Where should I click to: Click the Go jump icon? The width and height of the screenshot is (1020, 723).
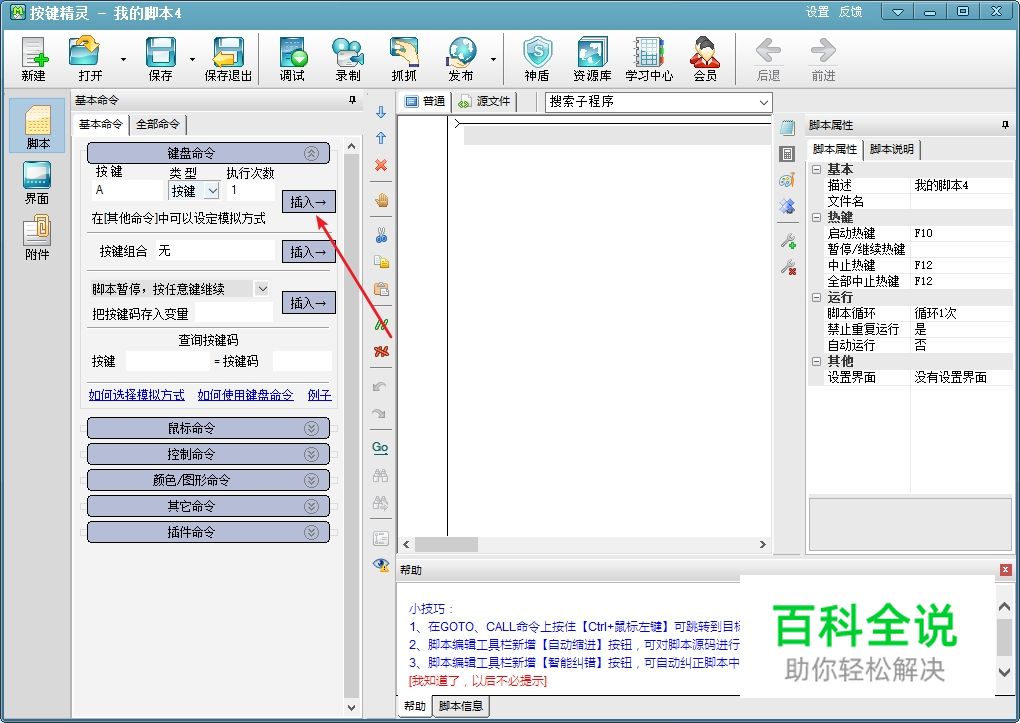coord(381,448)
